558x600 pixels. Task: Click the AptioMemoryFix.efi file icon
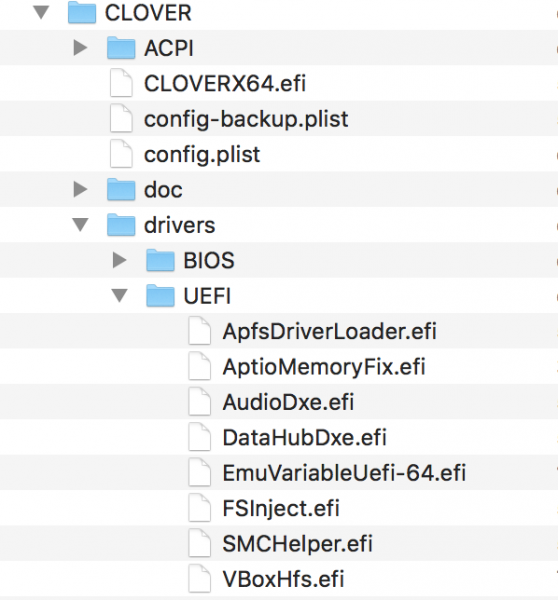click(200, 367)
